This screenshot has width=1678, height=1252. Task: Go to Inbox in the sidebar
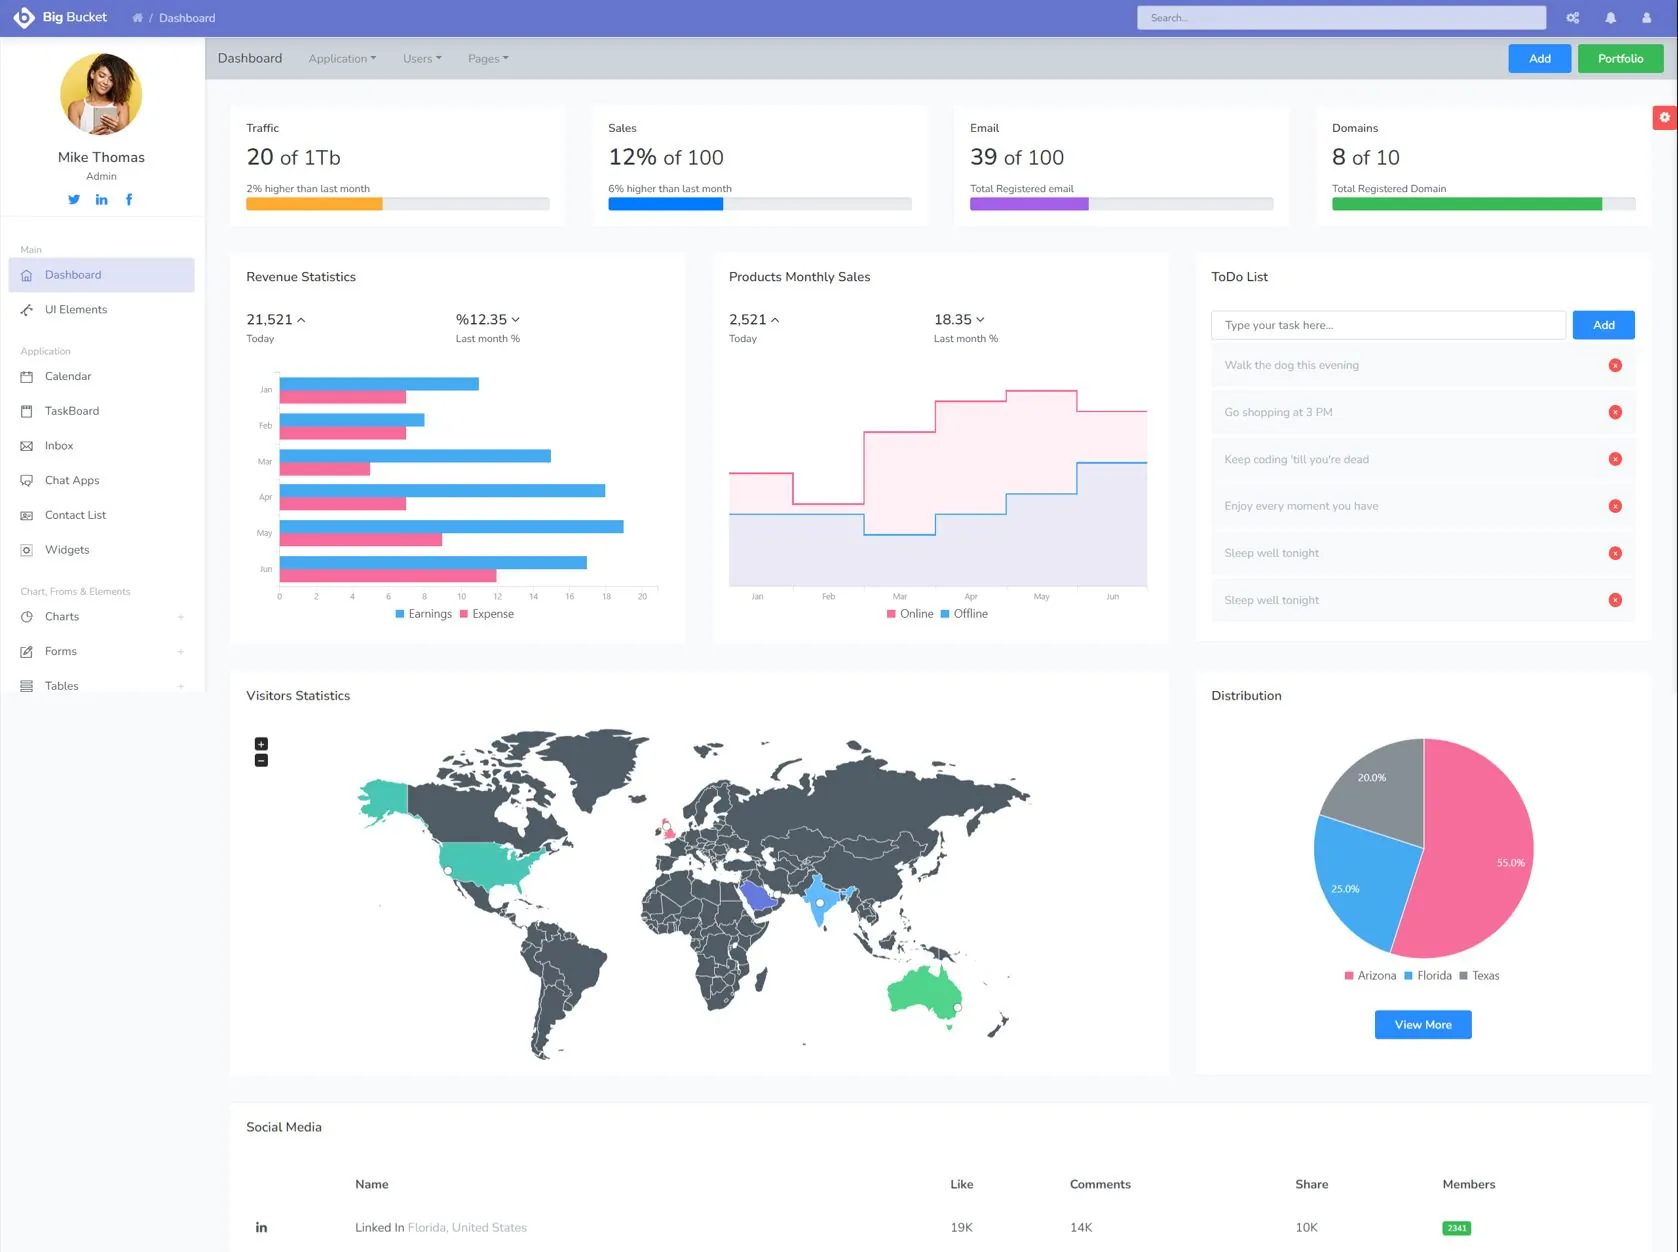pyautogui.click(x=59, y=446)
